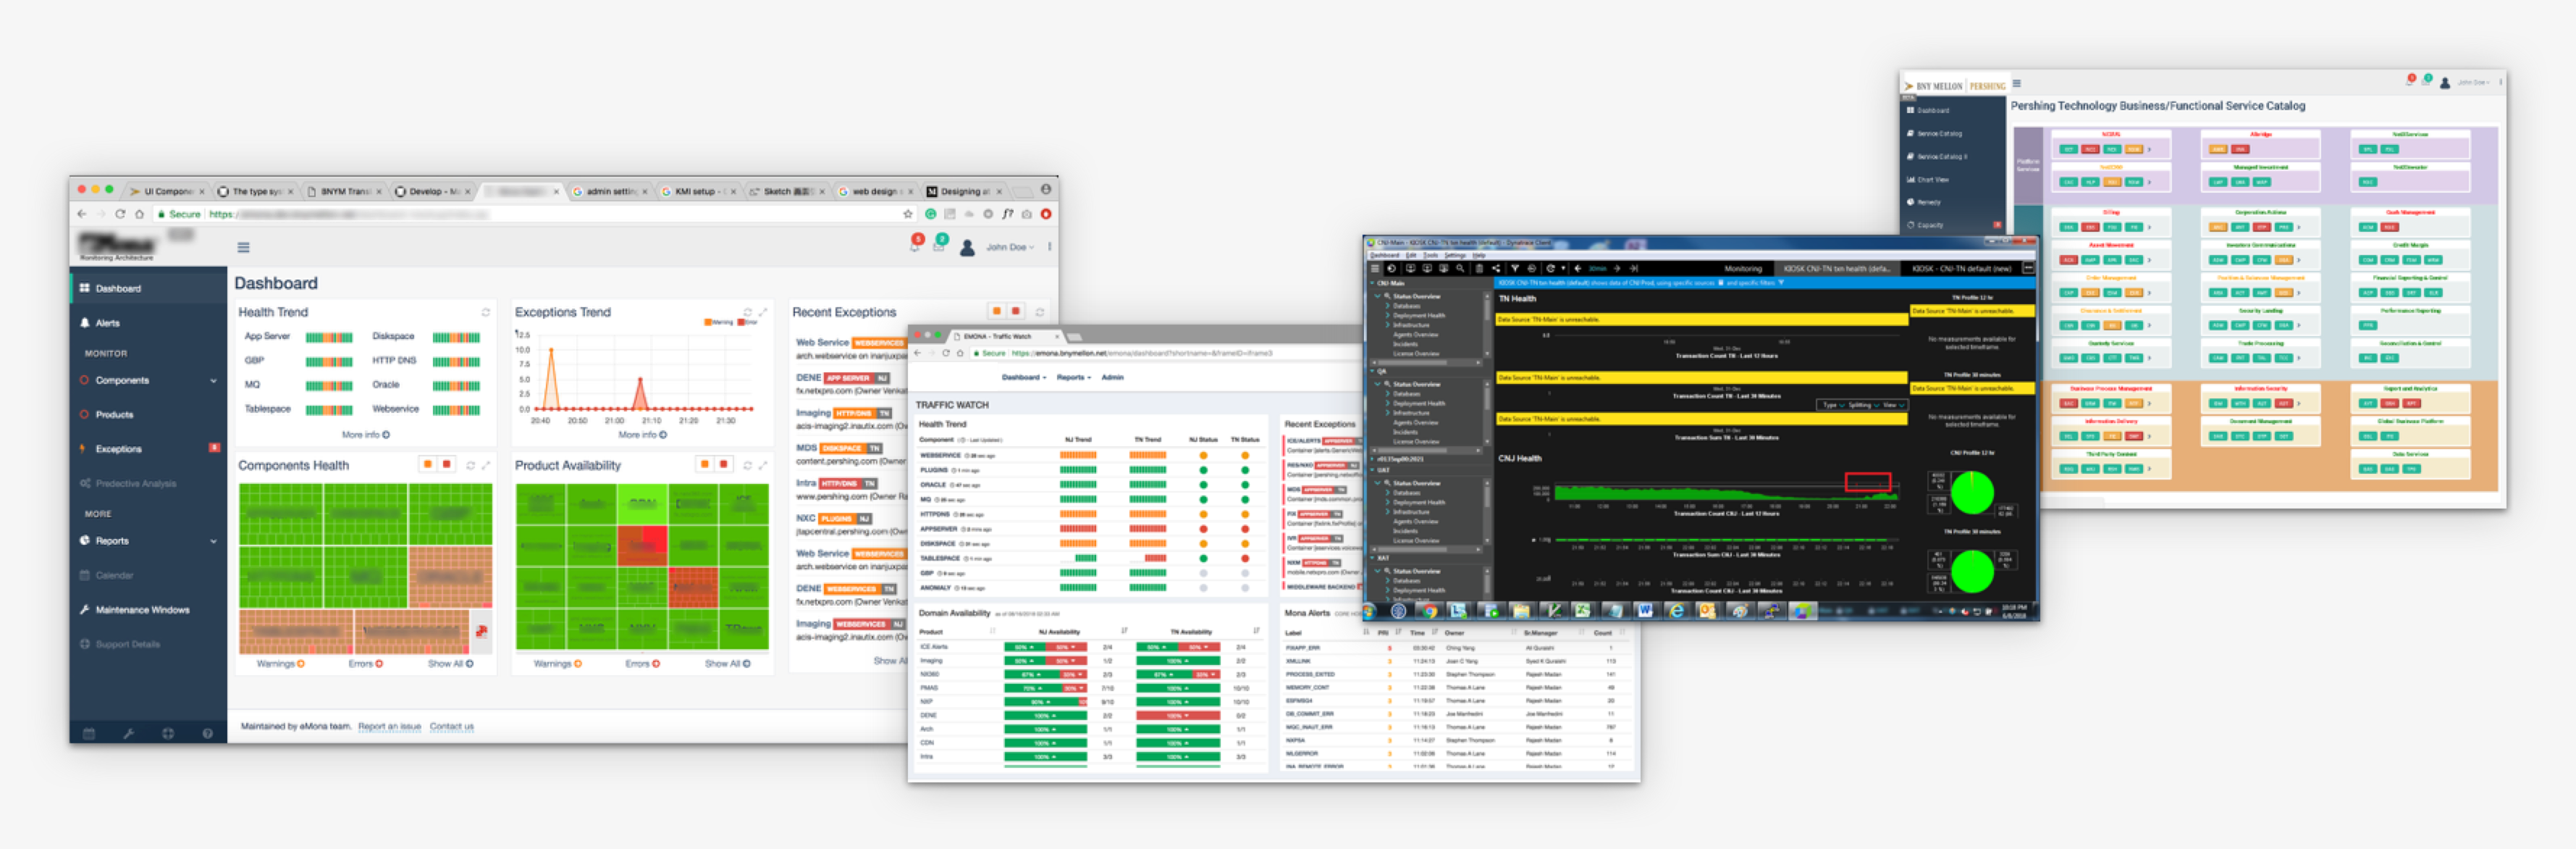
Task: Click Admin in the Traffic Watch window nav
Action: pos(1113,378)
